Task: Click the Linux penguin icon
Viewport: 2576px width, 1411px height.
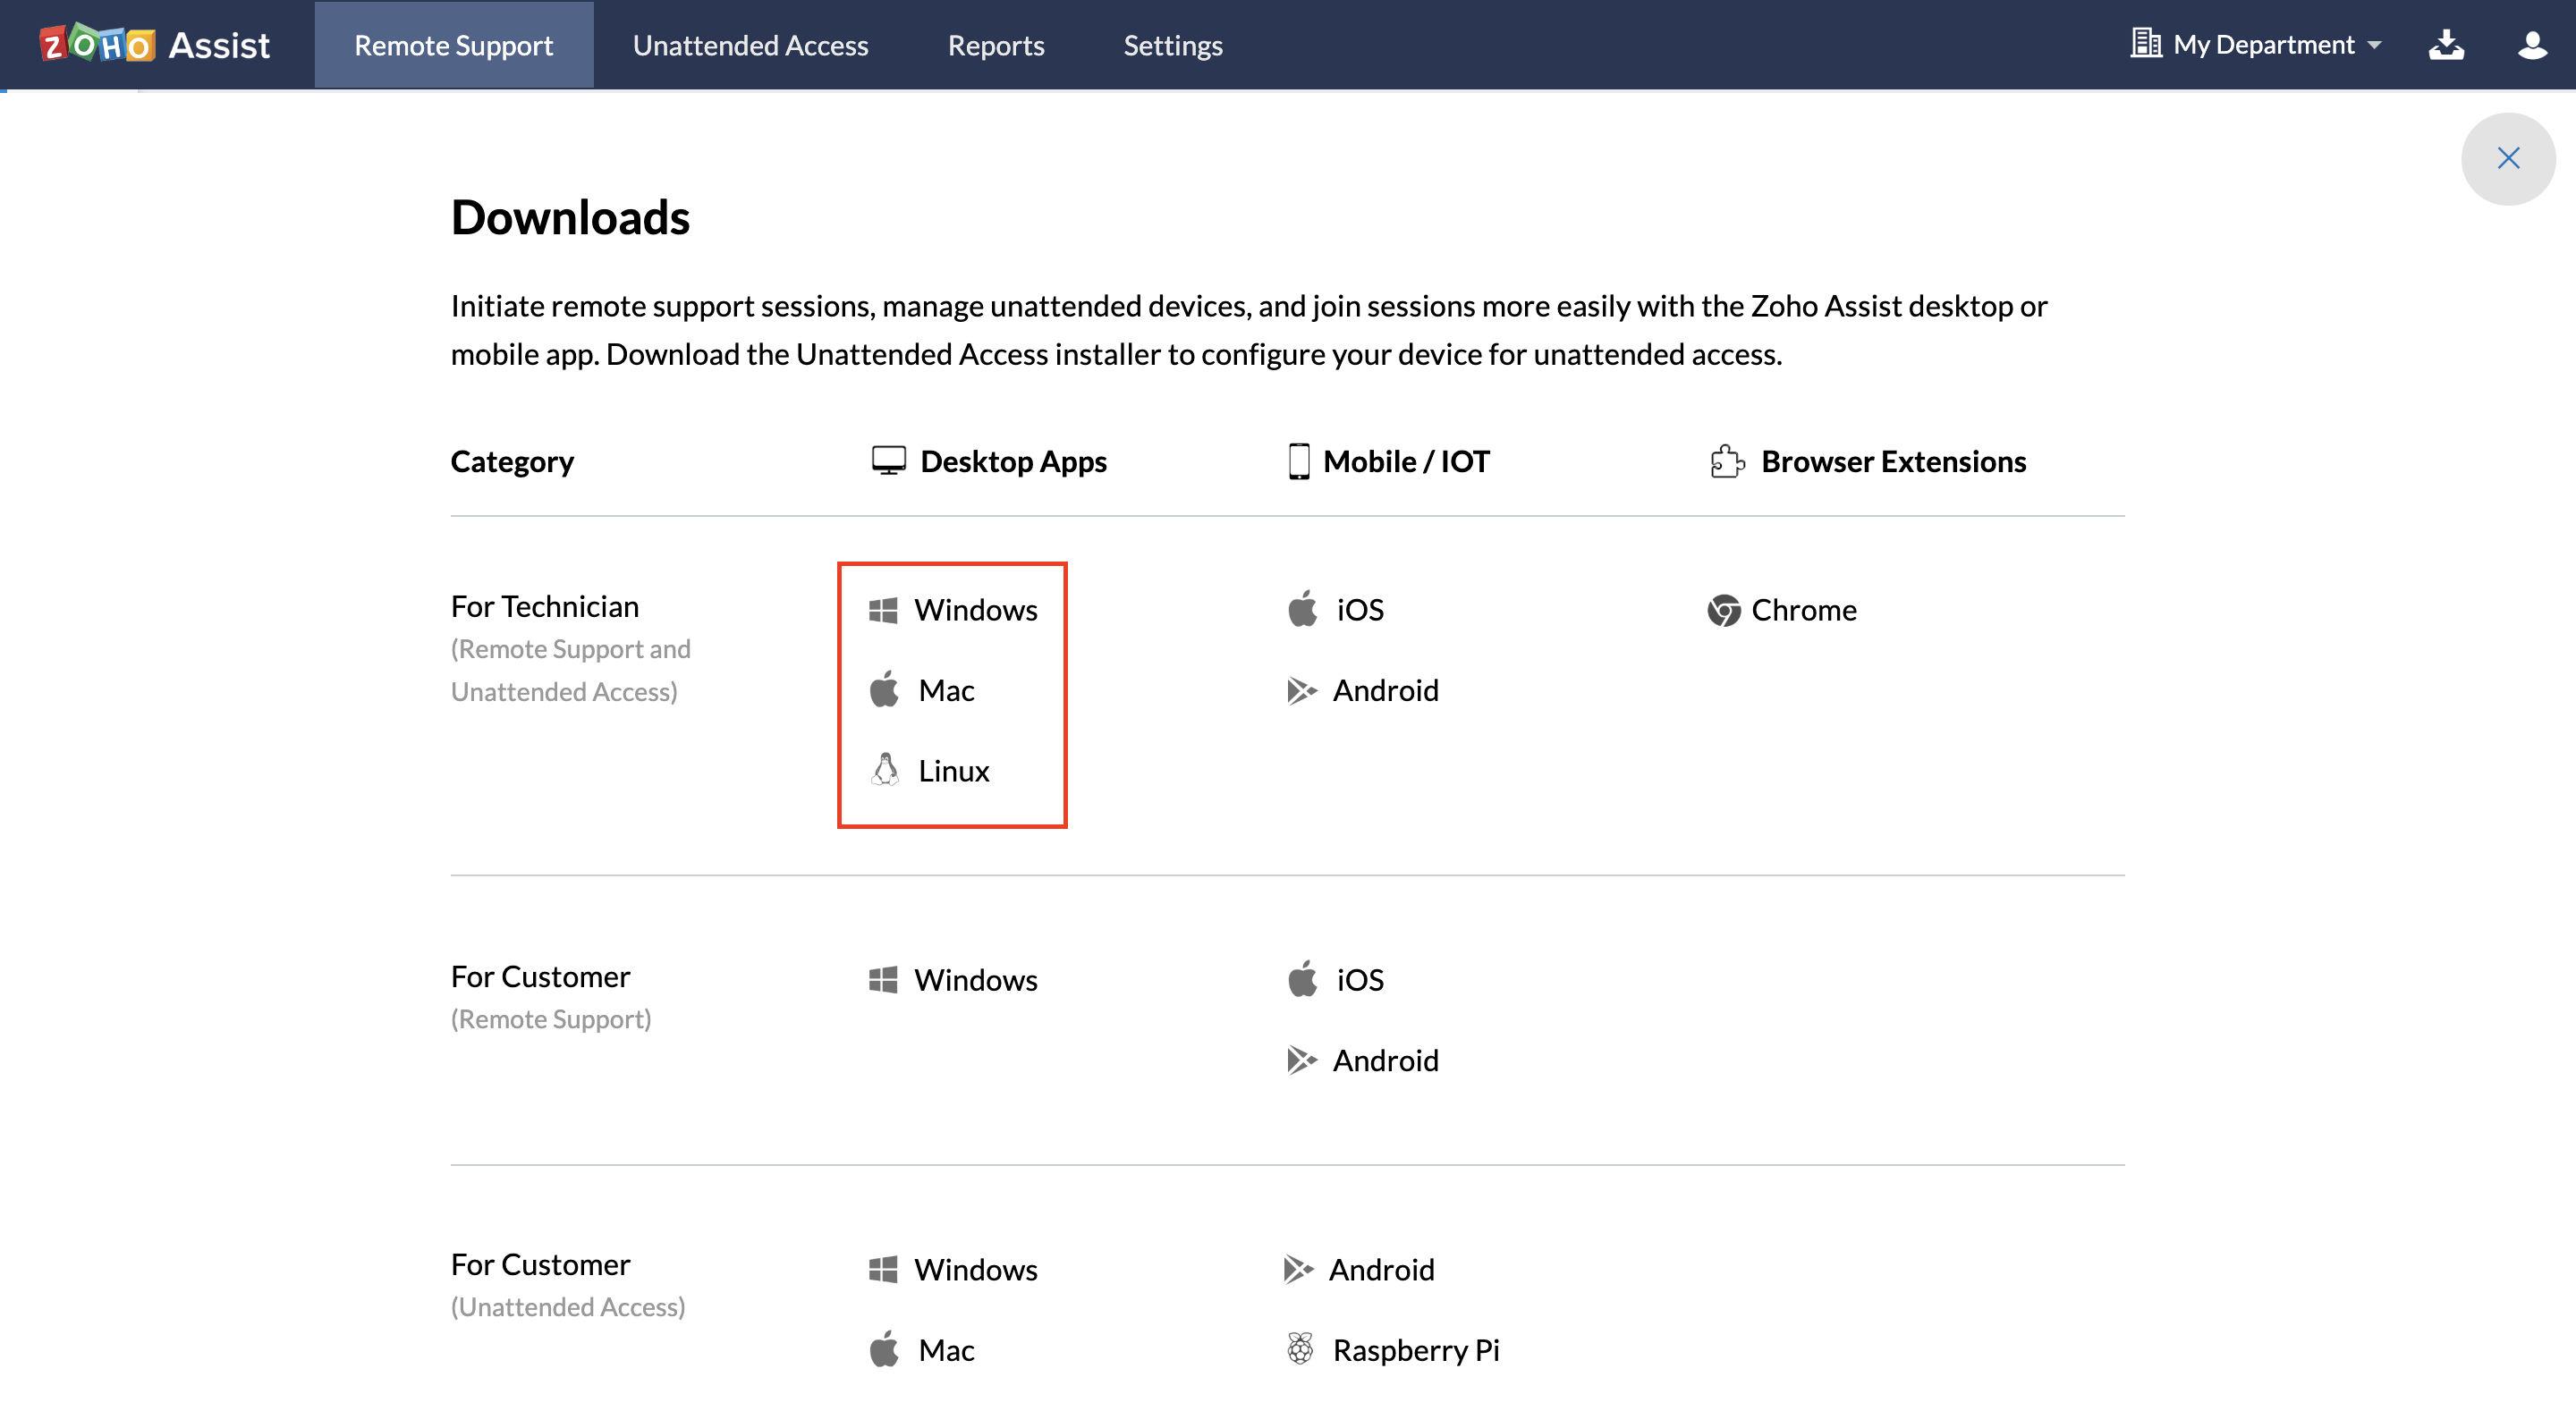Action: pyautogui.click(x=885, y=770)
